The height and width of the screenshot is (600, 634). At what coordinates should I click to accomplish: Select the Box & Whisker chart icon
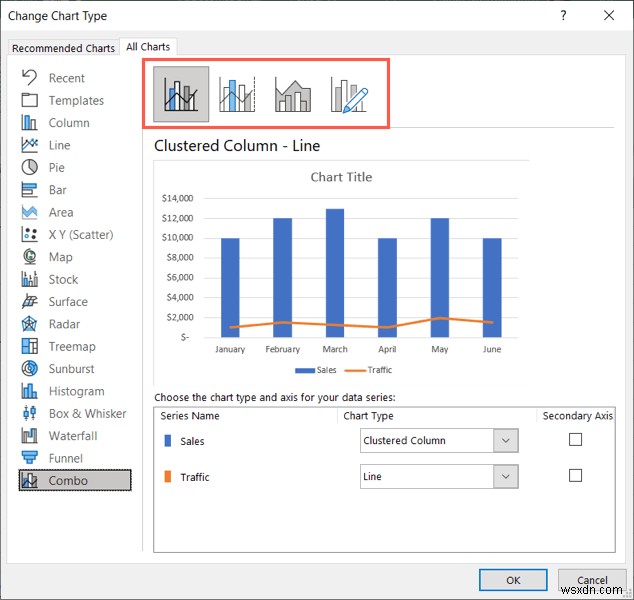tap(30, 413)
